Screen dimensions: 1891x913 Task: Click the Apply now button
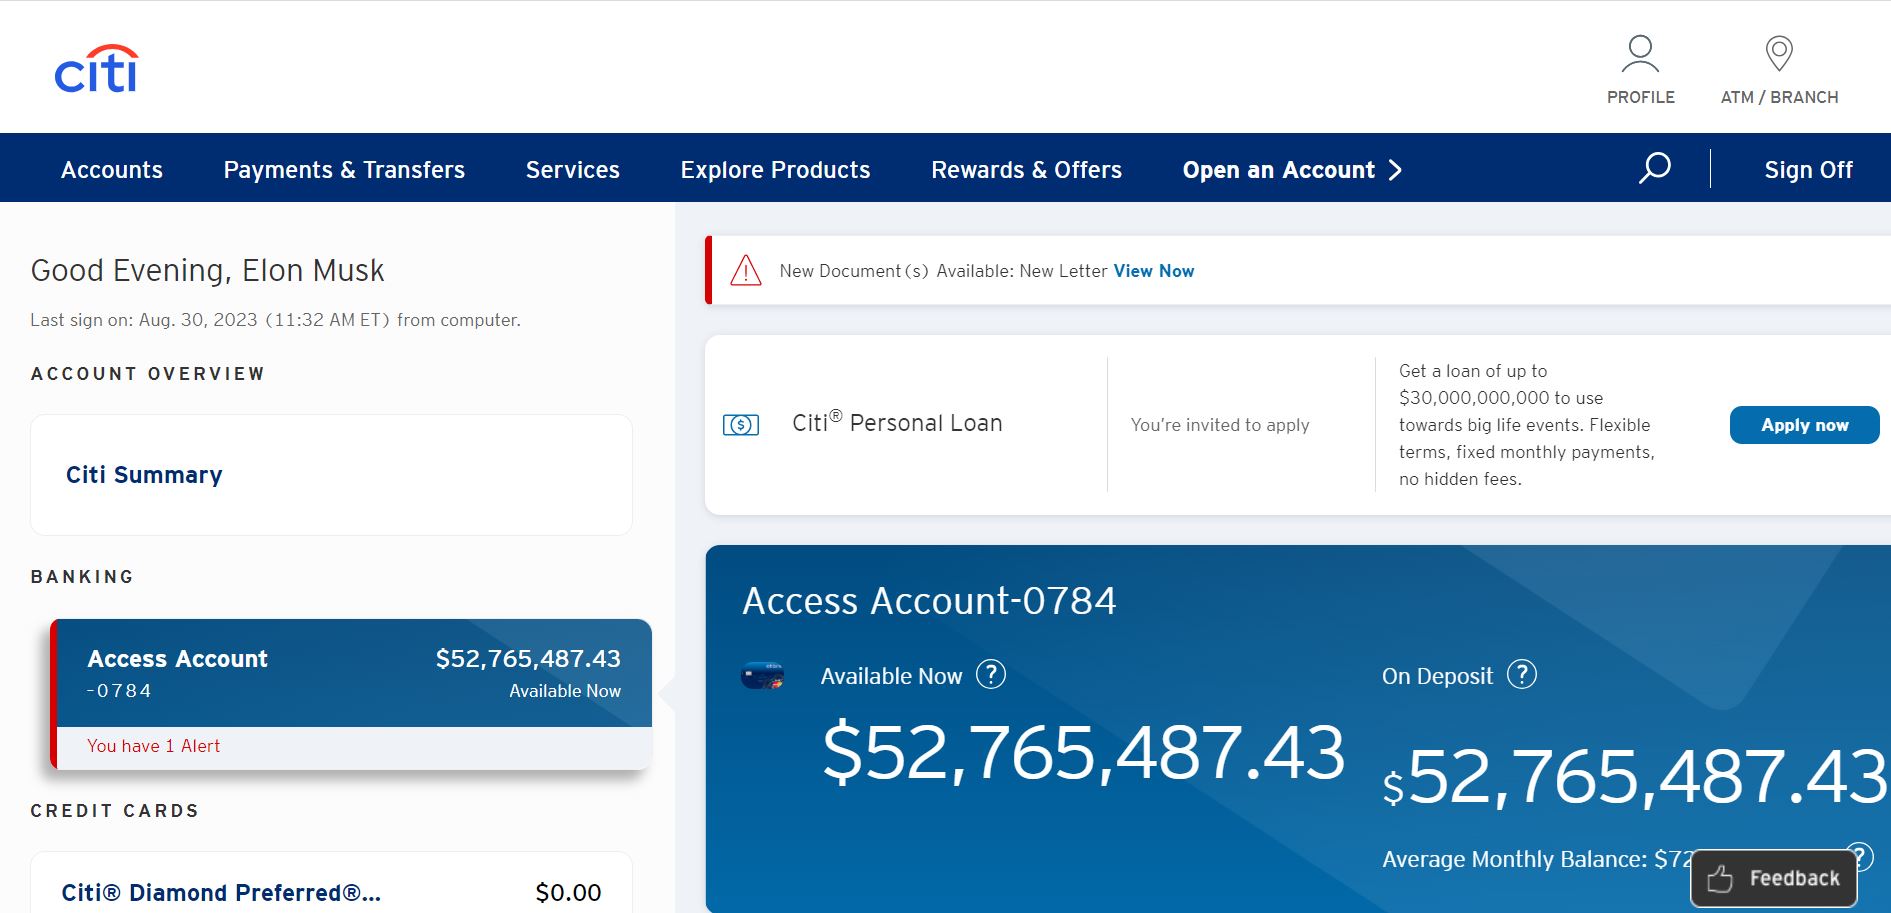(1805, 425)
